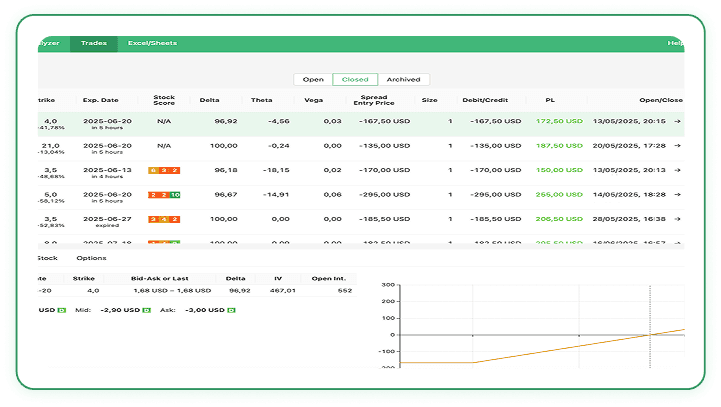The height and width of the screenshot is (407, 721).
Task: Click arrow icon on 13/05/2025, 20:13 row
Action: [x=677, y=170]
